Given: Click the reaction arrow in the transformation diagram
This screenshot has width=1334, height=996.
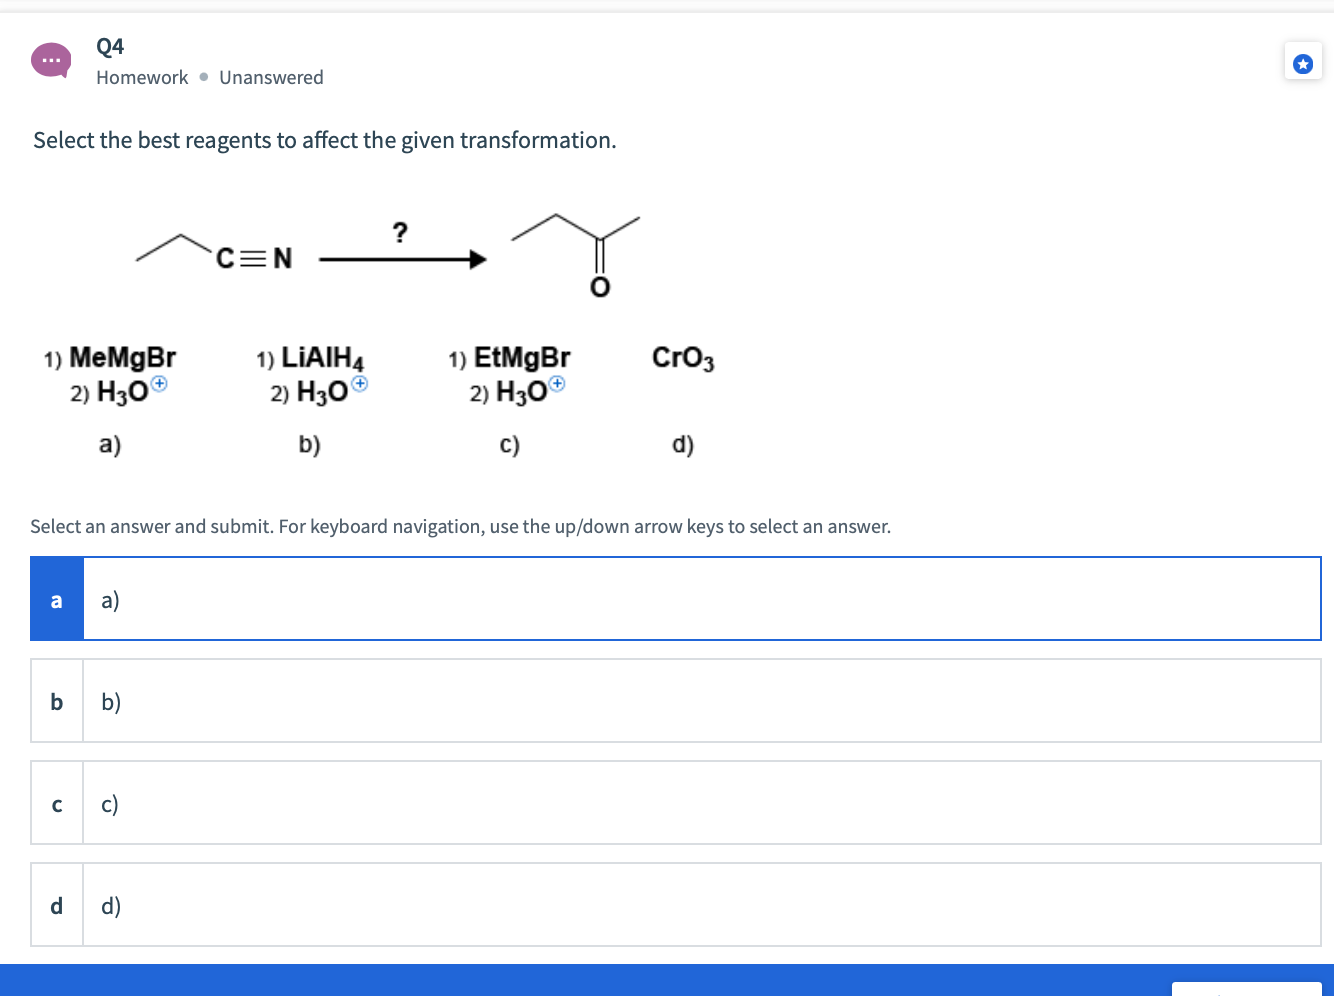Looking at the screenshot, I should click(x=400, y=259).
